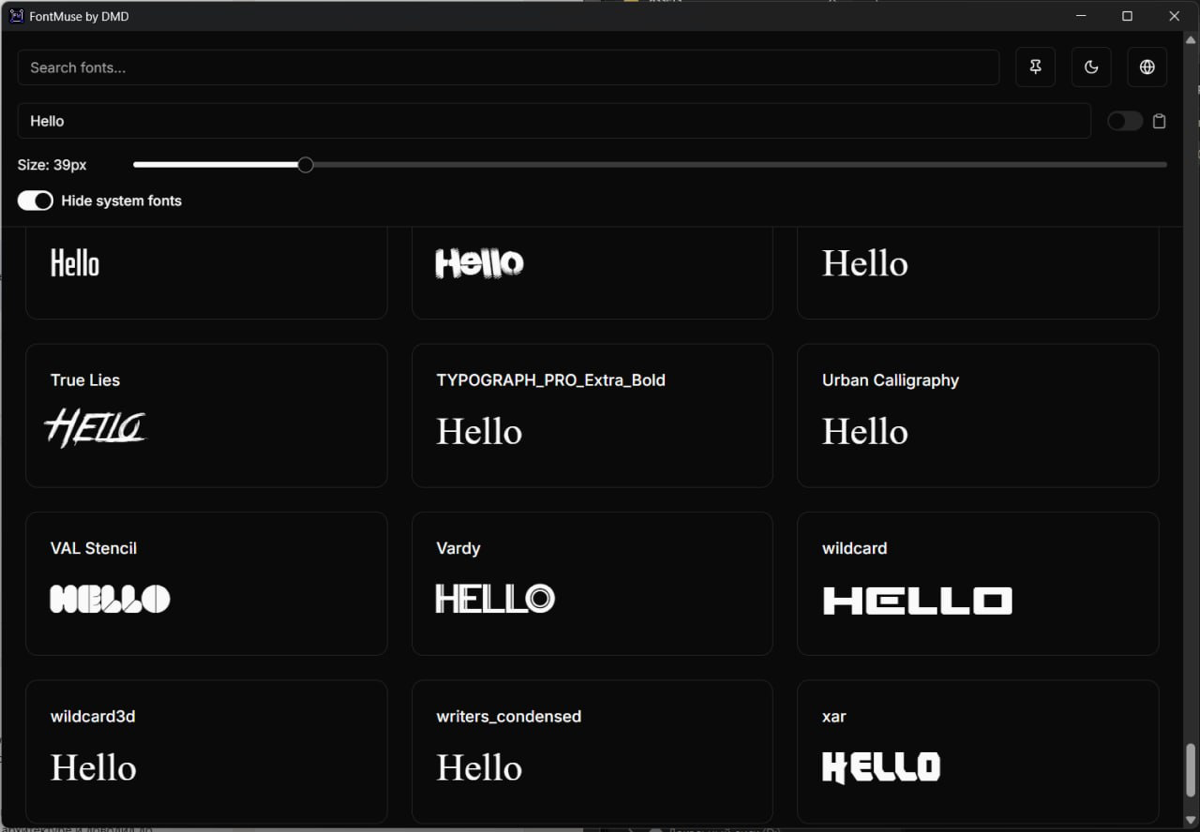Choose the xar font card

(x=977, y=751)
